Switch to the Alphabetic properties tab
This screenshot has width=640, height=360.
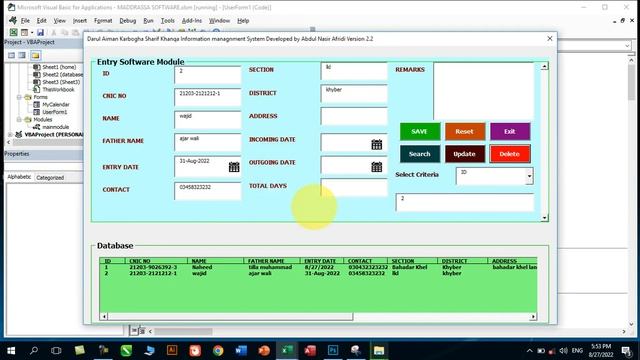19,177
